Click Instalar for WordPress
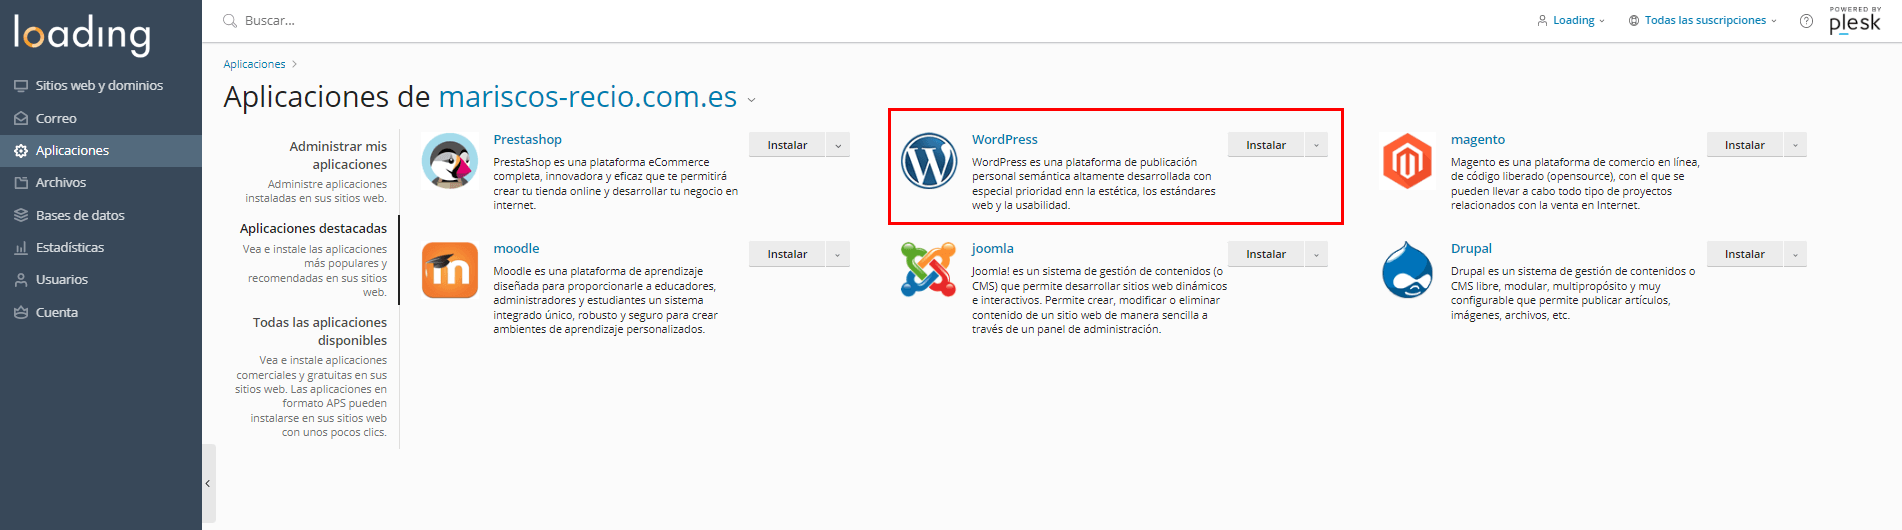Screen dimensions: 1902x530 (x=1266, y=145)
